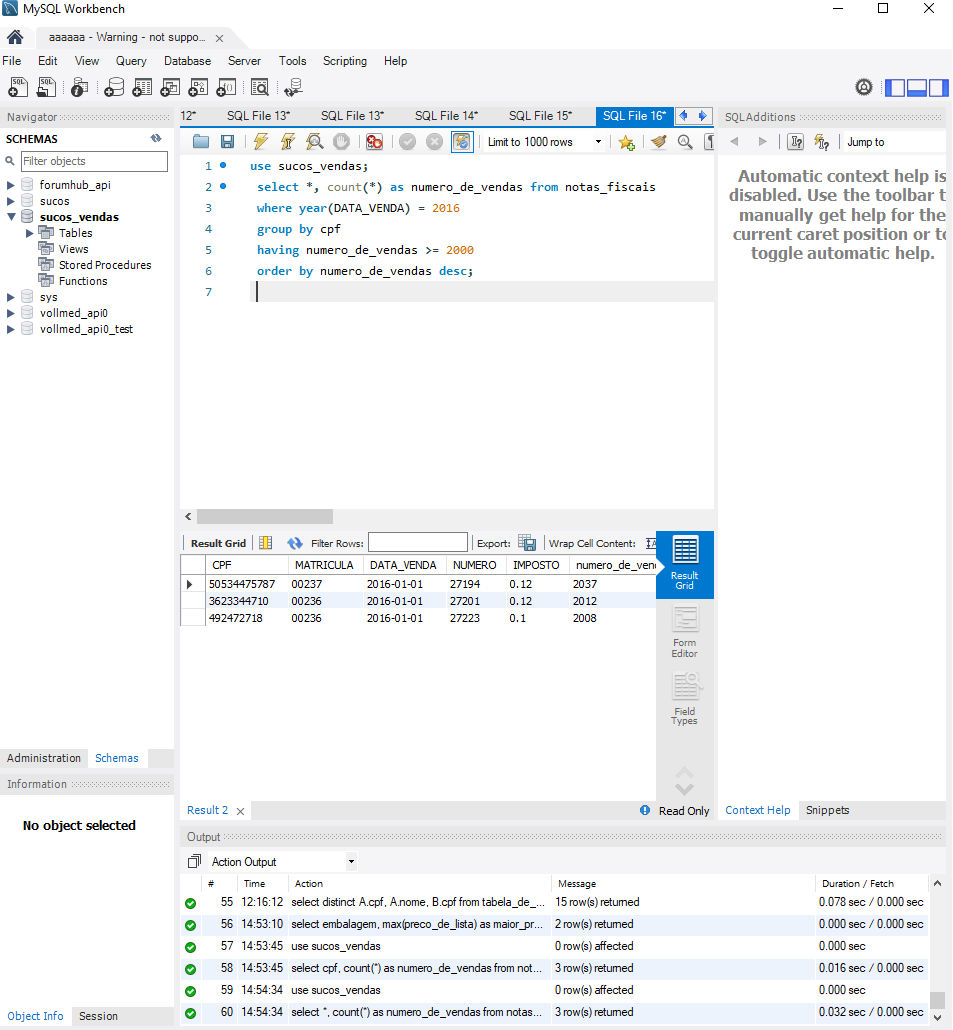Switch to SQL File 14 tab

tap(446, 116)
